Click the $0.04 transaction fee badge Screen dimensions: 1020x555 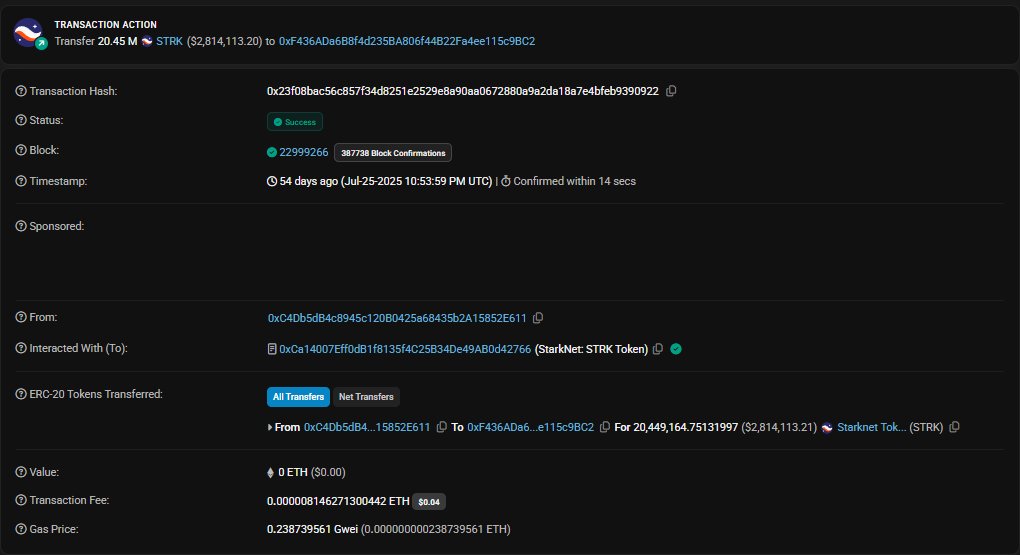pyautogui.click(x=429, y=502)
